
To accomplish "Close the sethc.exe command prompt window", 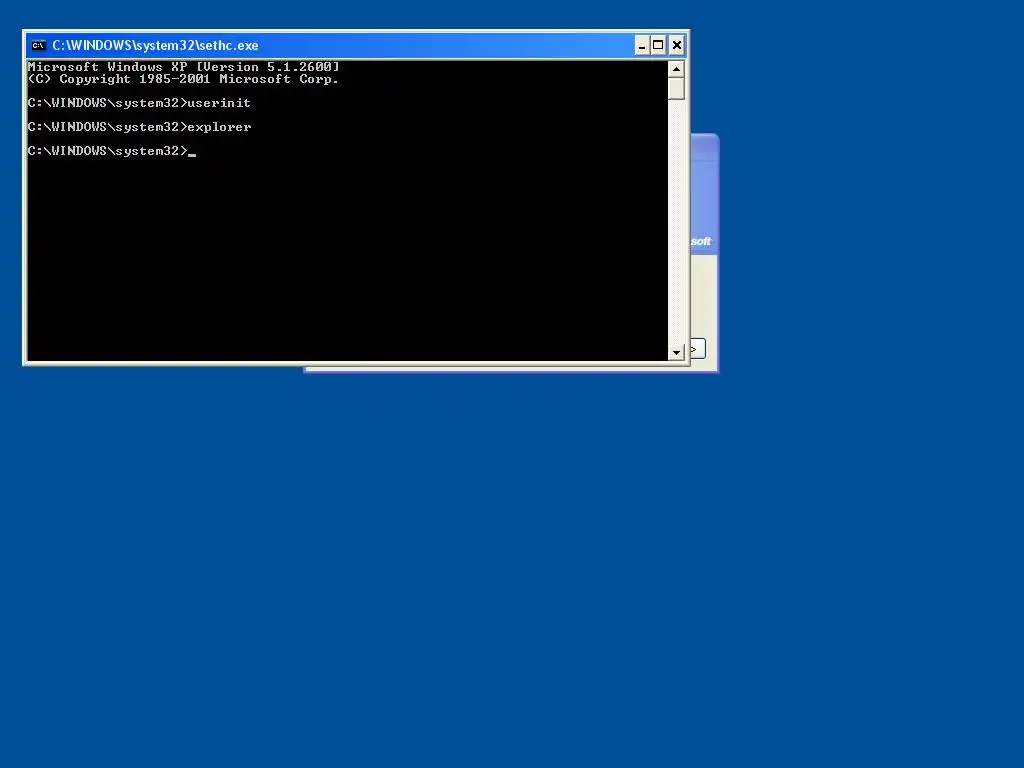I will 677,45.
